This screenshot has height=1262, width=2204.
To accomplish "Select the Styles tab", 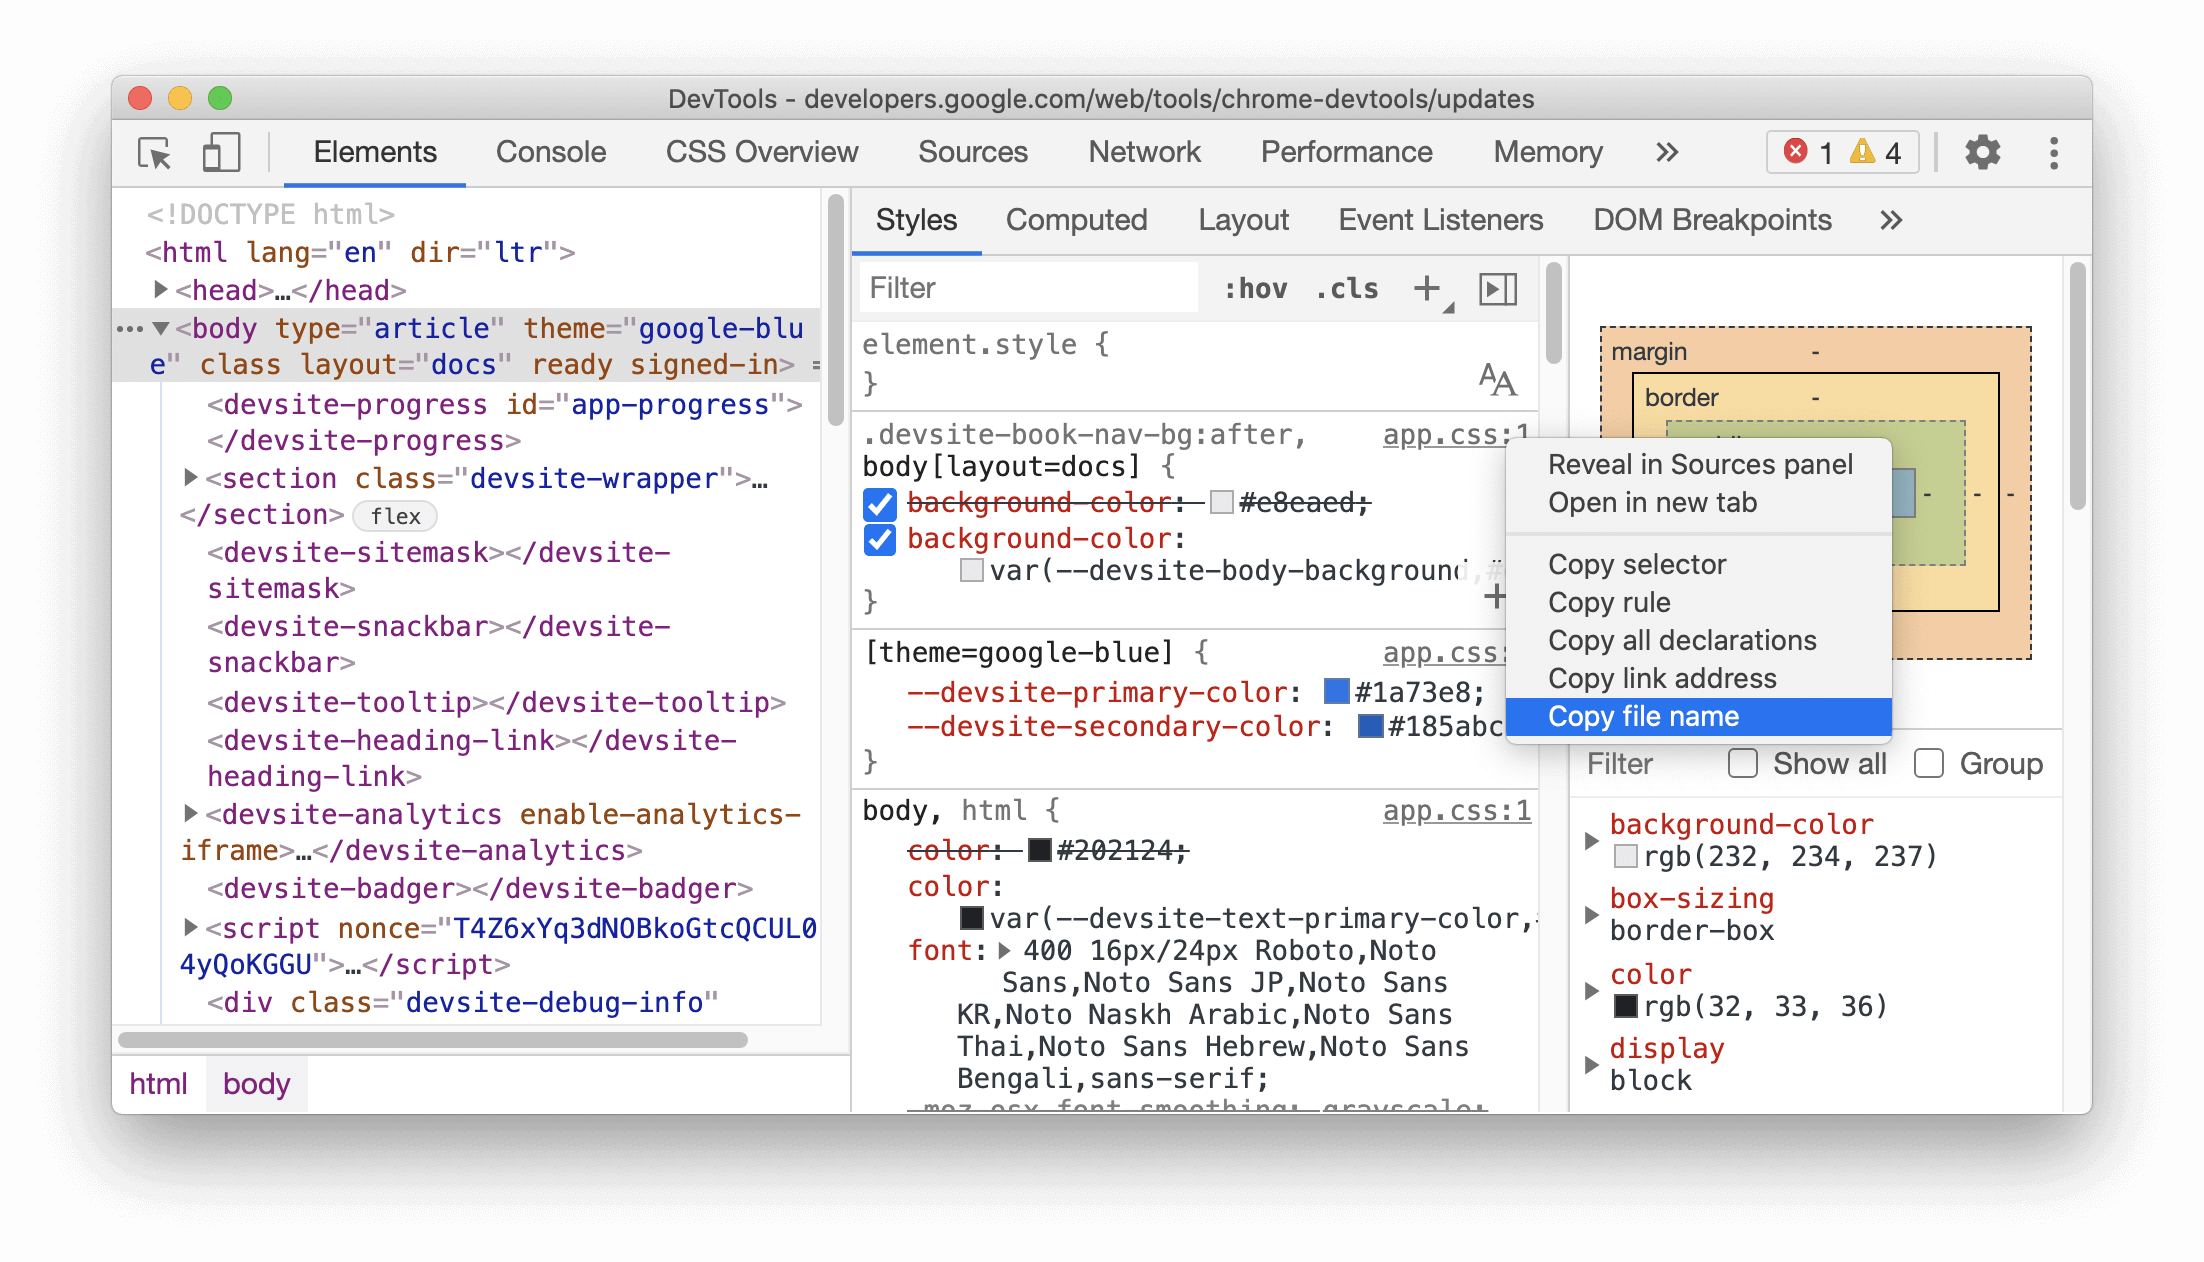I will tap(916, 219).
